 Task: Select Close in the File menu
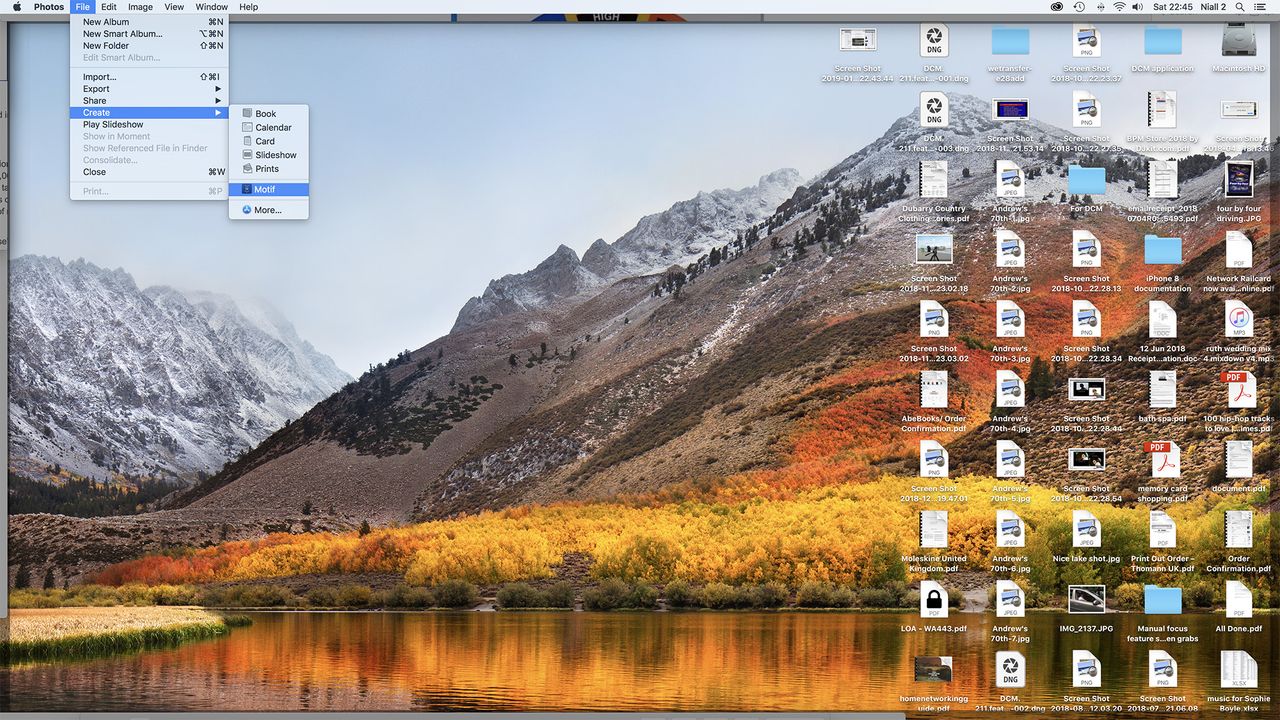[x=149, y=172]
